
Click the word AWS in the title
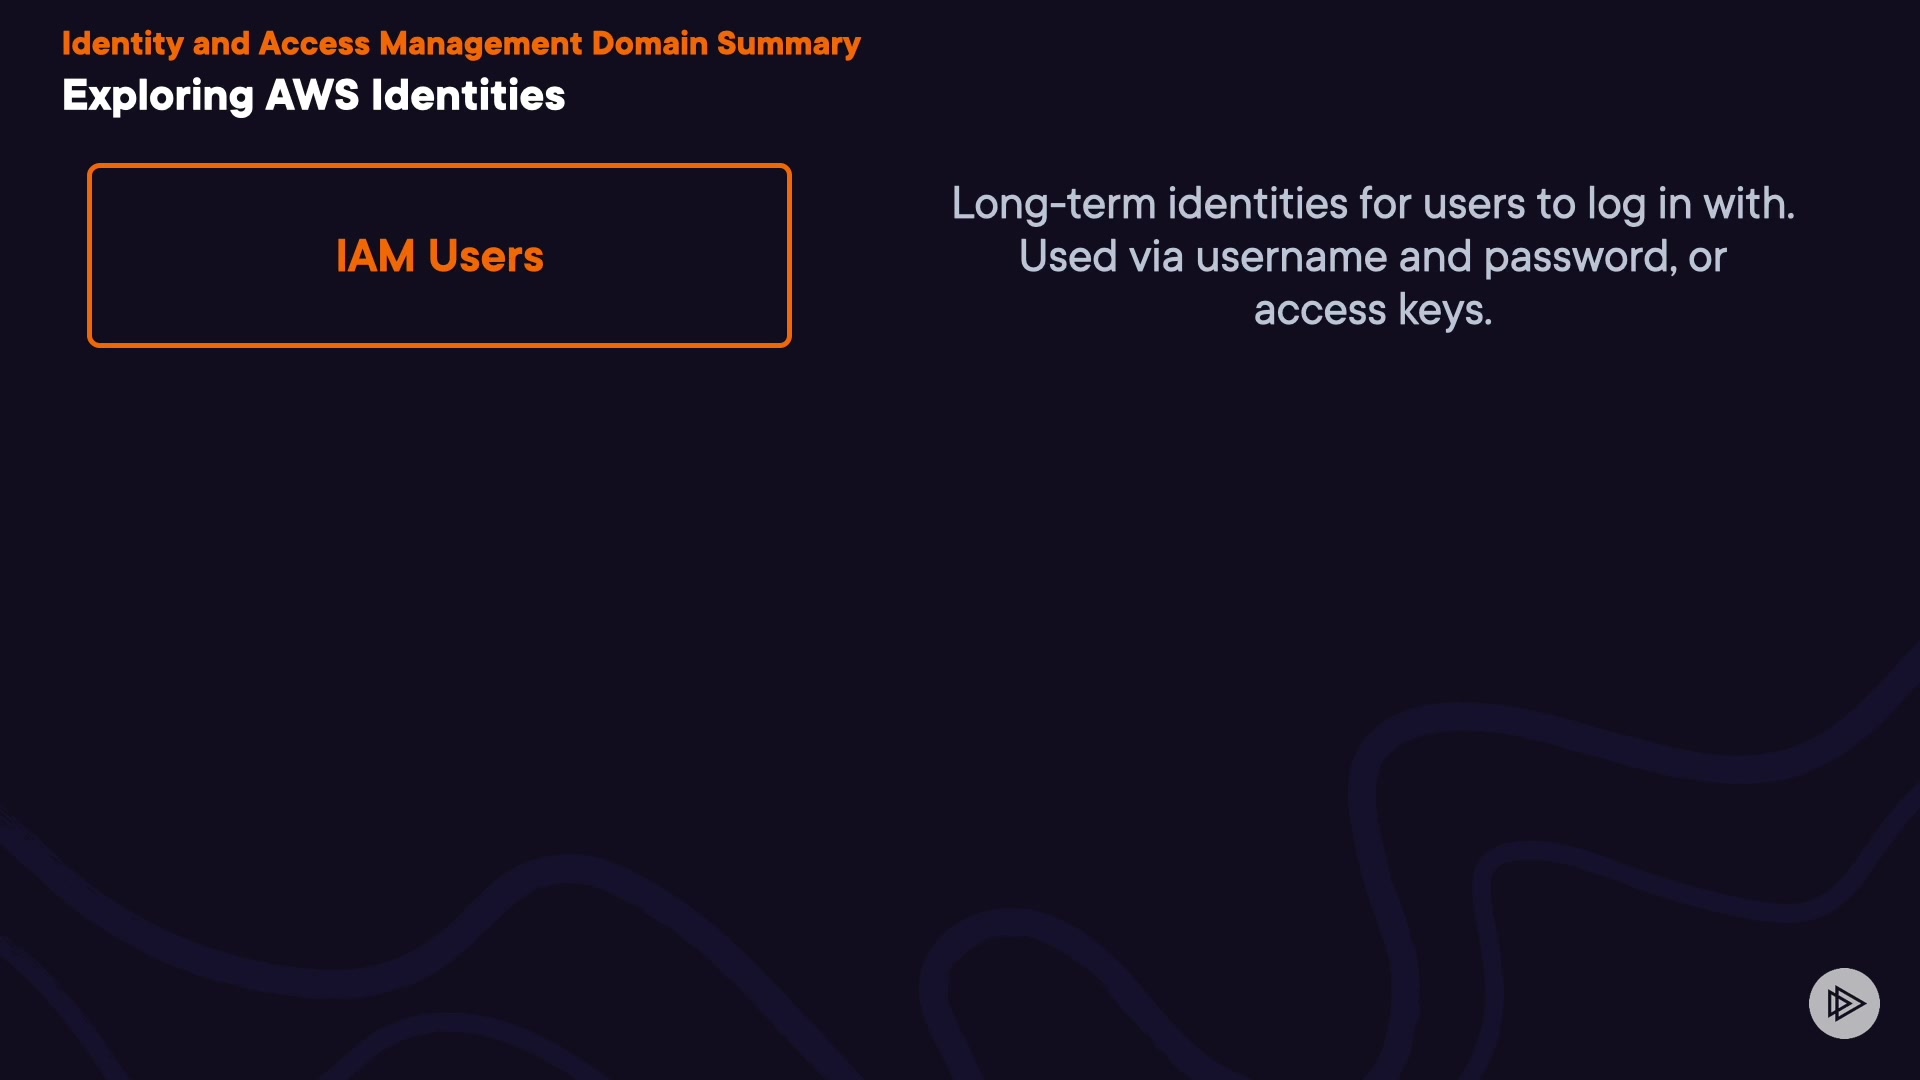[312, 96]
